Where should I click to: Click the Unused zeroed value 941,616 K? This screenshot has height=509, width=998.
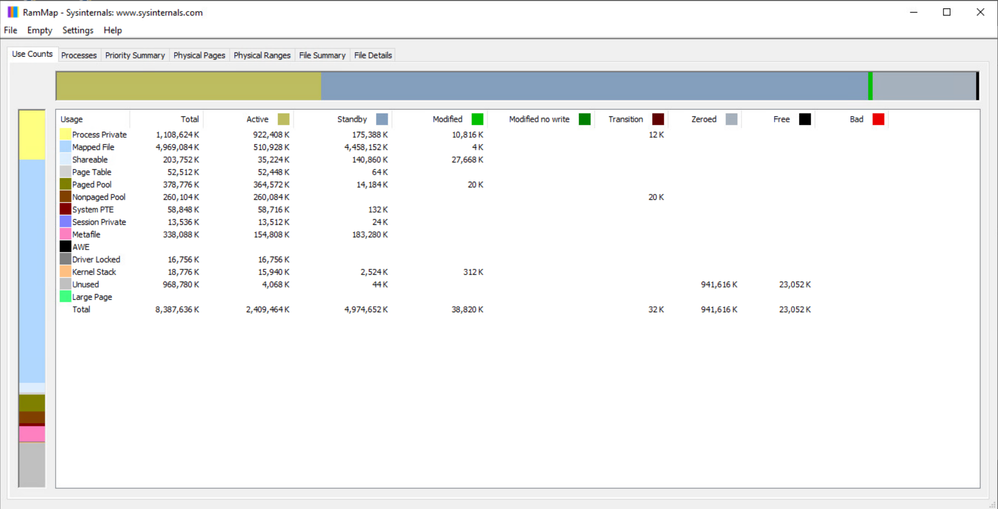tap(719, 284)
